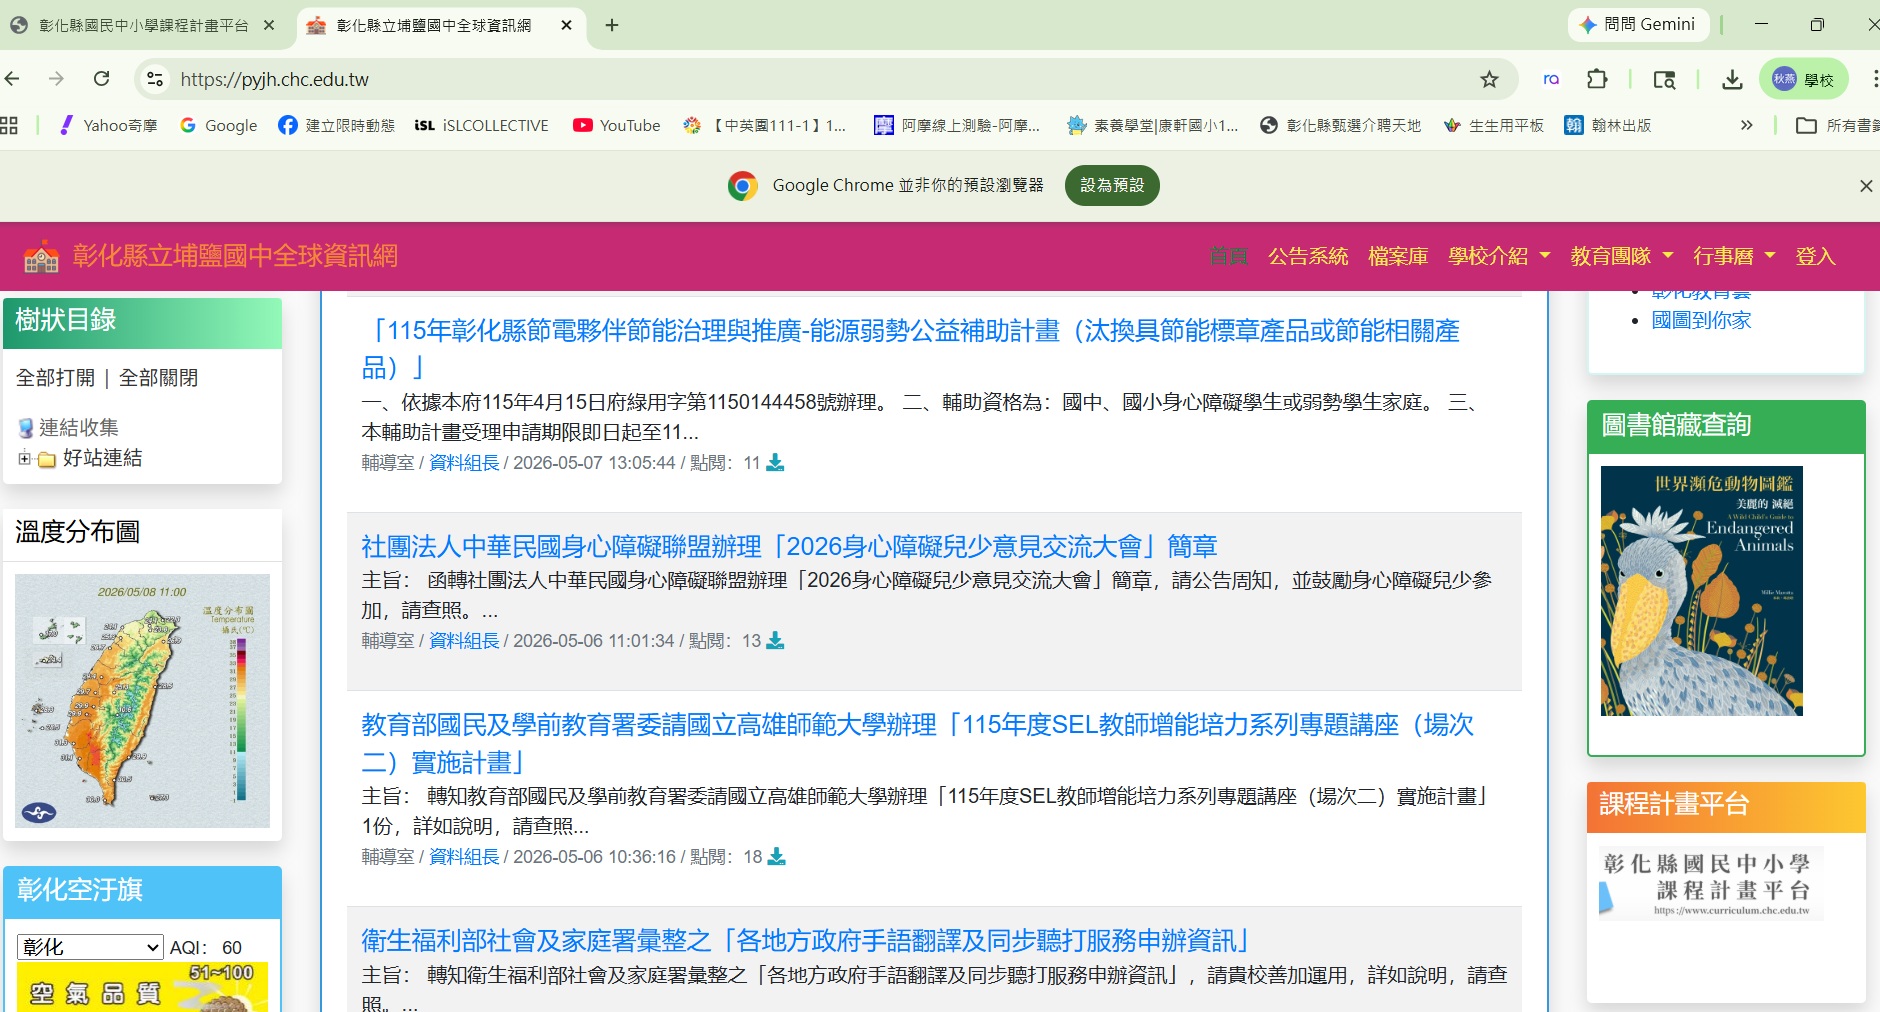Bookmark this page with the star icon
This screenshot has height=1012, width=1880.
pos(1490,79)
